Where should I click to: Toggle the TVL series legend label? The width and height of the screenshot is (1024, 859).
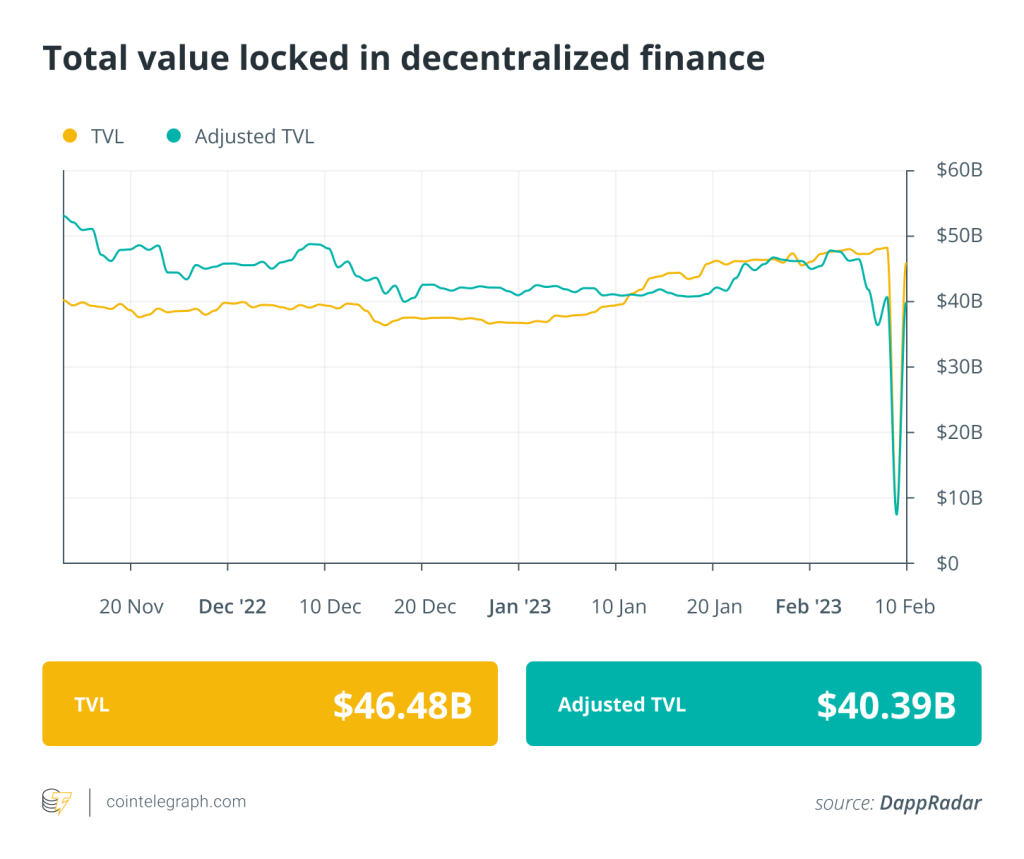pyautogui.click(x=107, y=136)
